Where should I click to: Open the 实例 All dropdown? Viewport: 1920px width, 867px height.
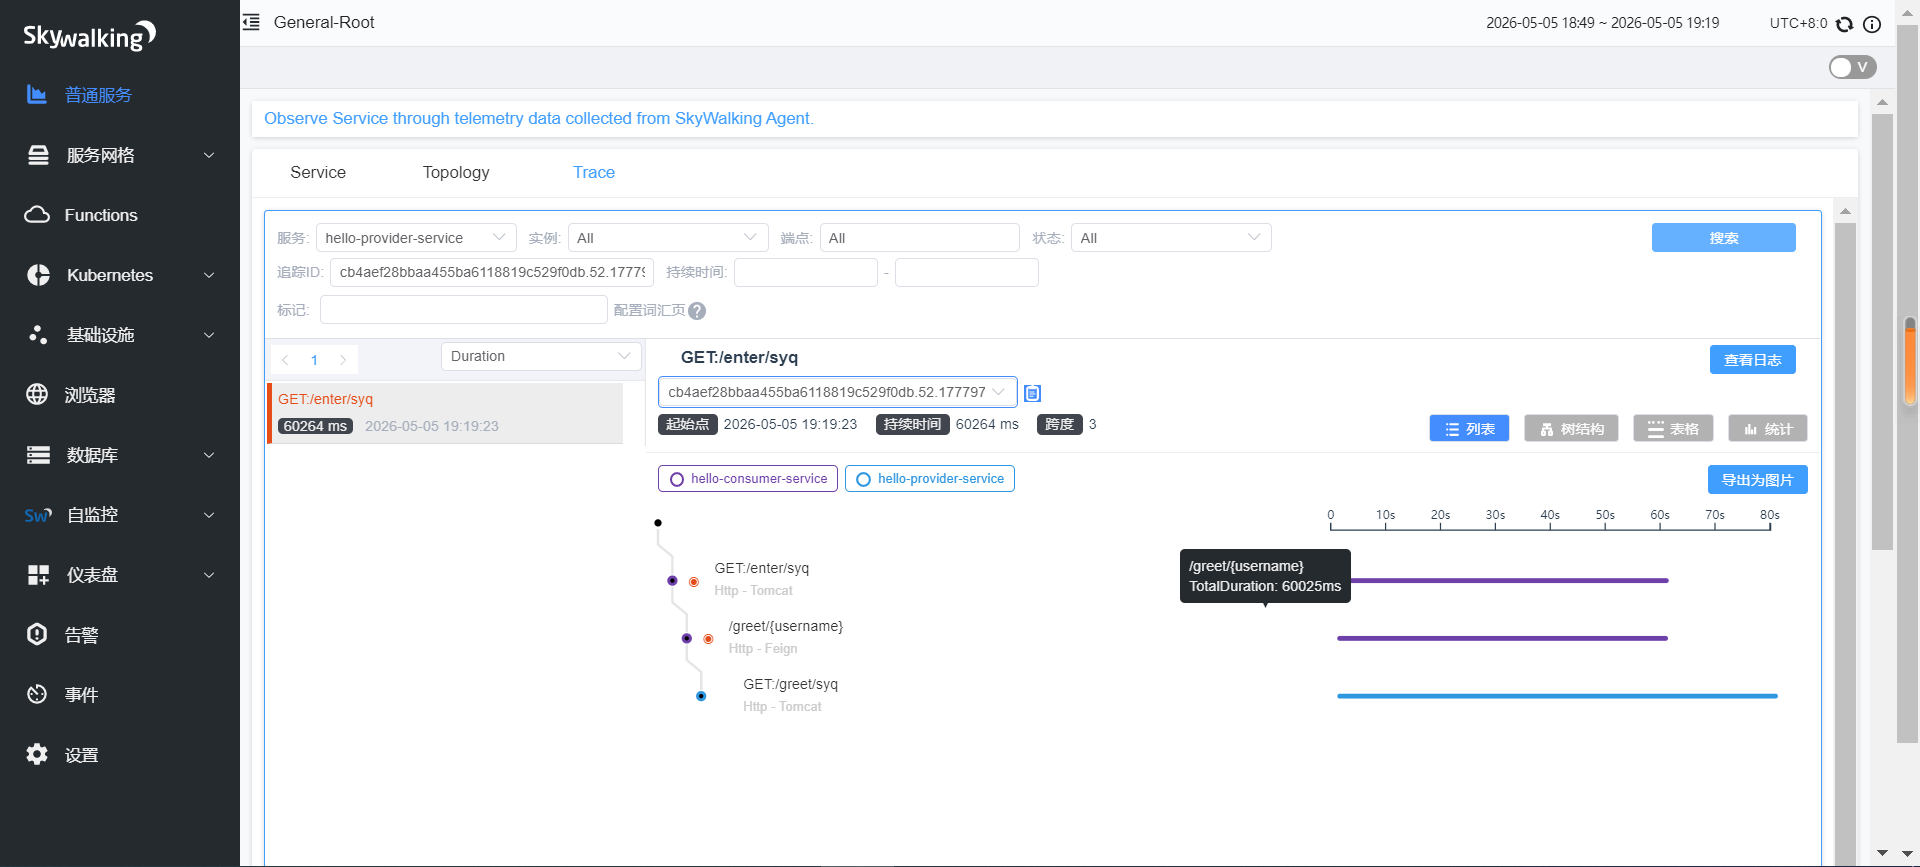[x=668, y=238]
